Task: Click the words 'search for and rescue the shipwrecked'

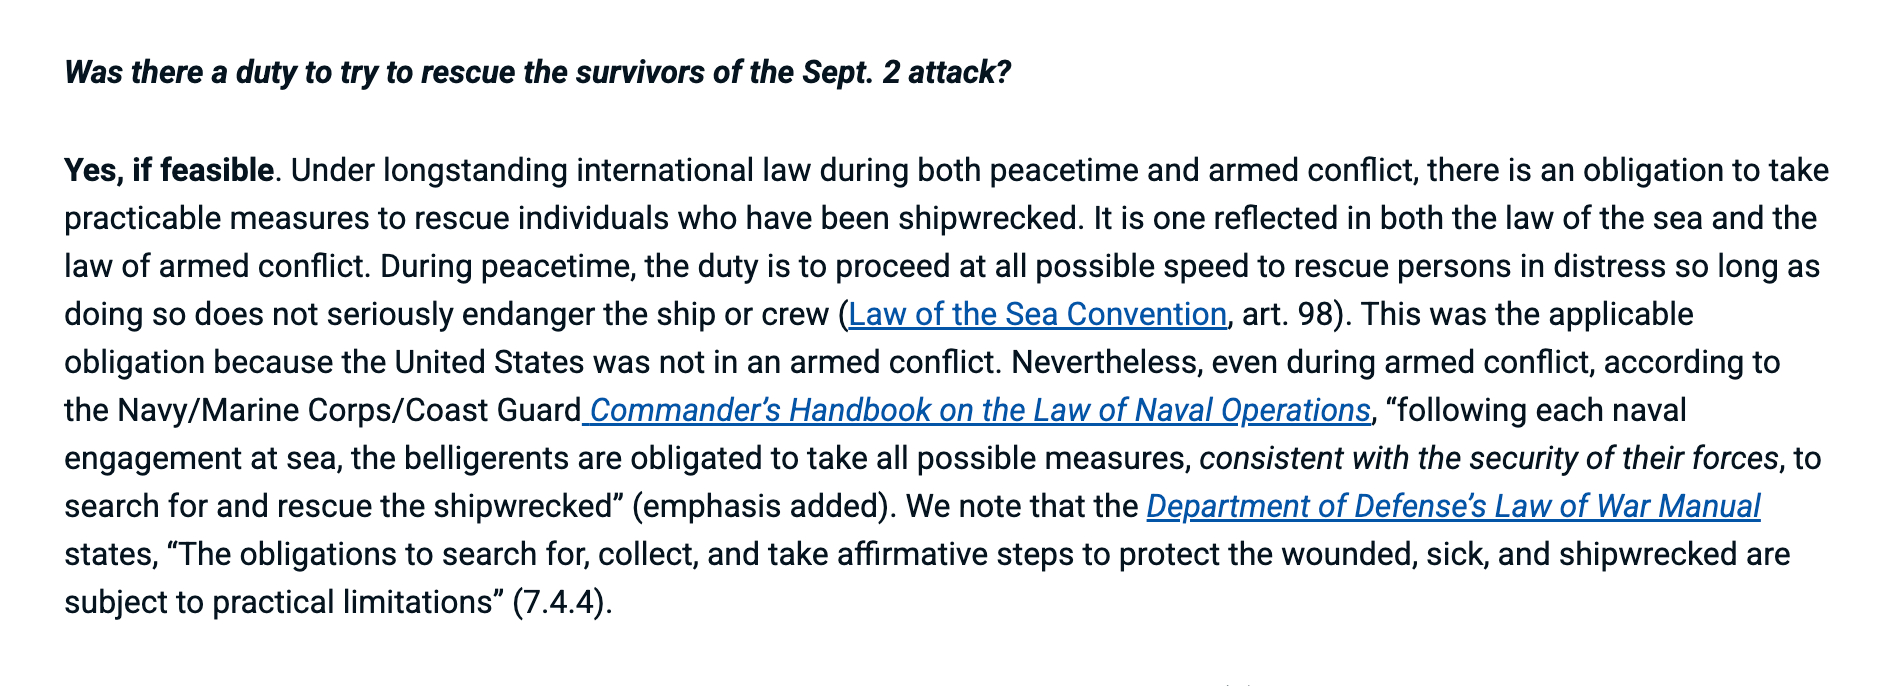Action: pos(338,506)
